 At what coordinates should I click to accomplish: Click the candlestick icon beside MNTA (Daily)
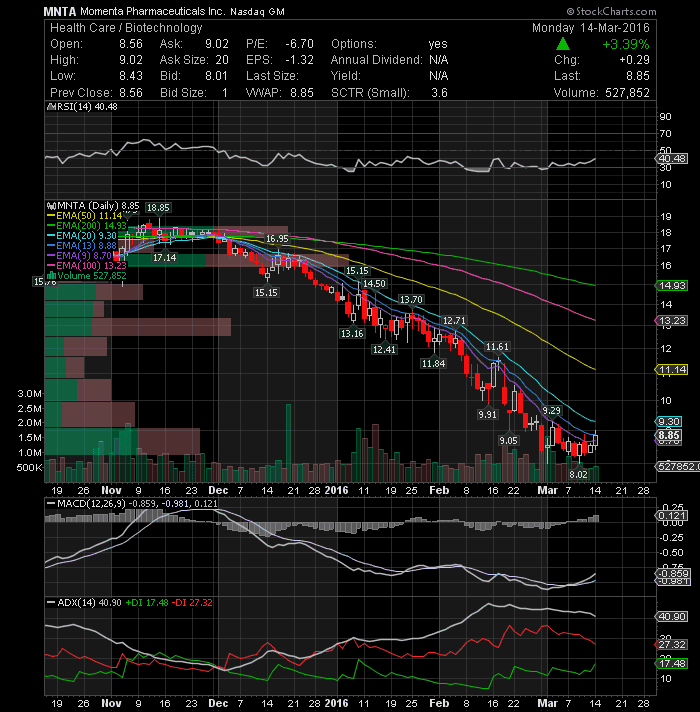51,206
